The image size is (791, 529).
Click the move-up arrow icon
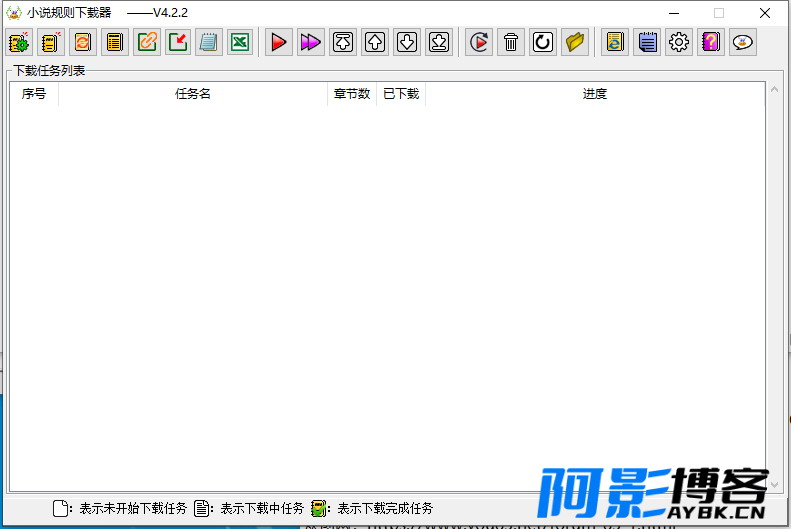[x=375, y=42]
